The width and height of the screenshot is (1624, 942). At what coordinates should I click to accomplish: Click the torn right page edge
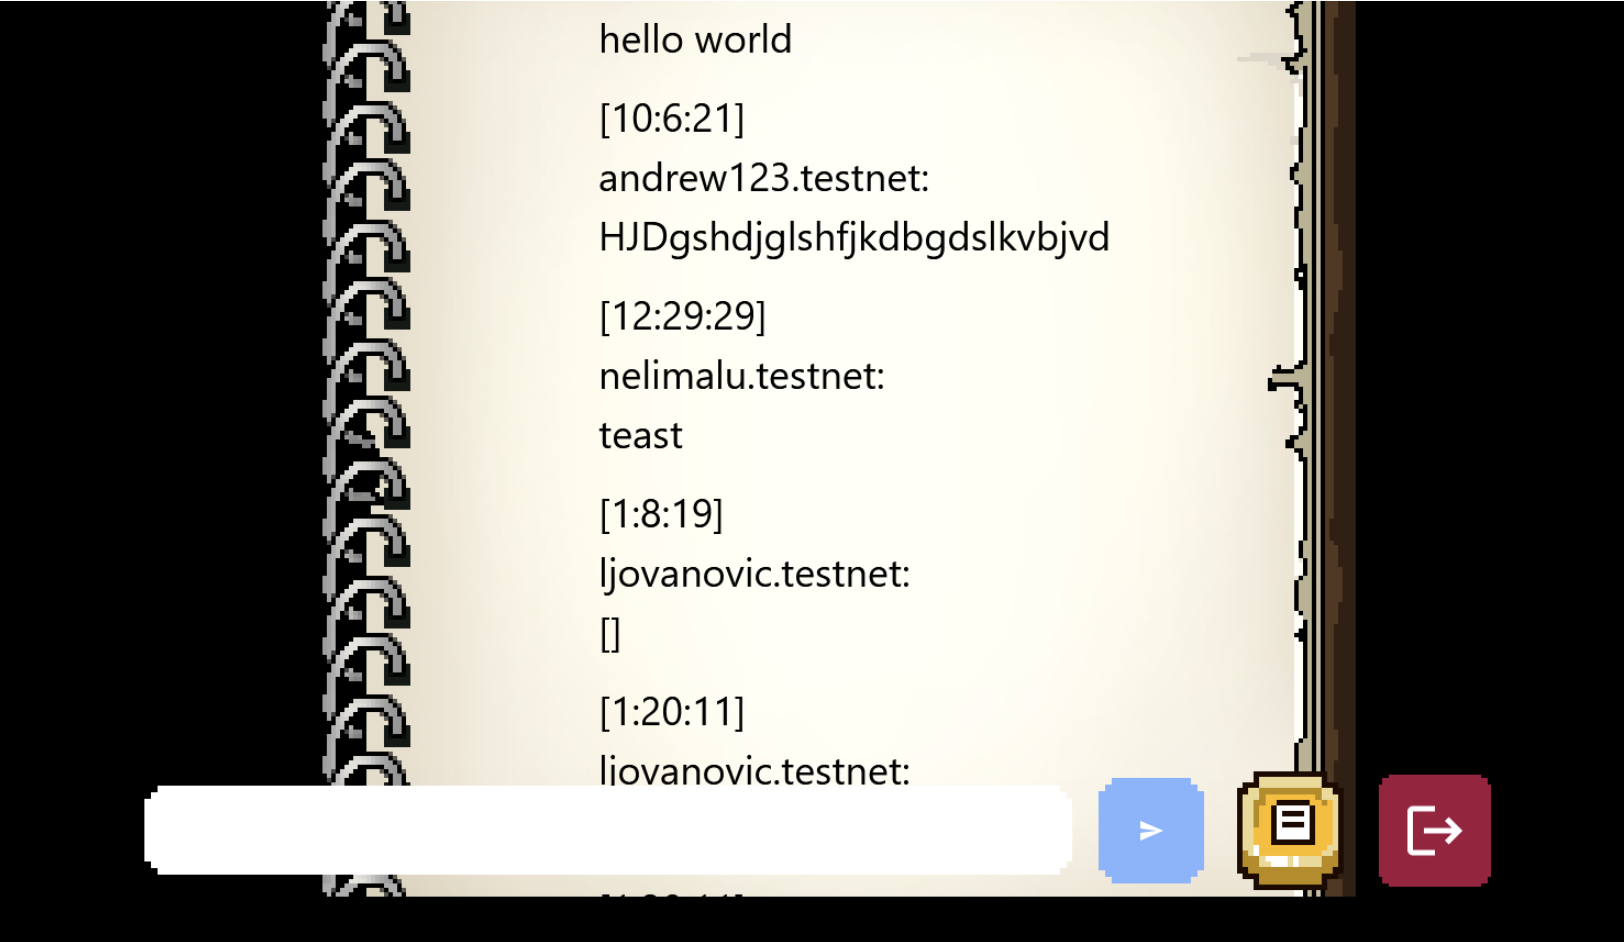(1296, 400)
